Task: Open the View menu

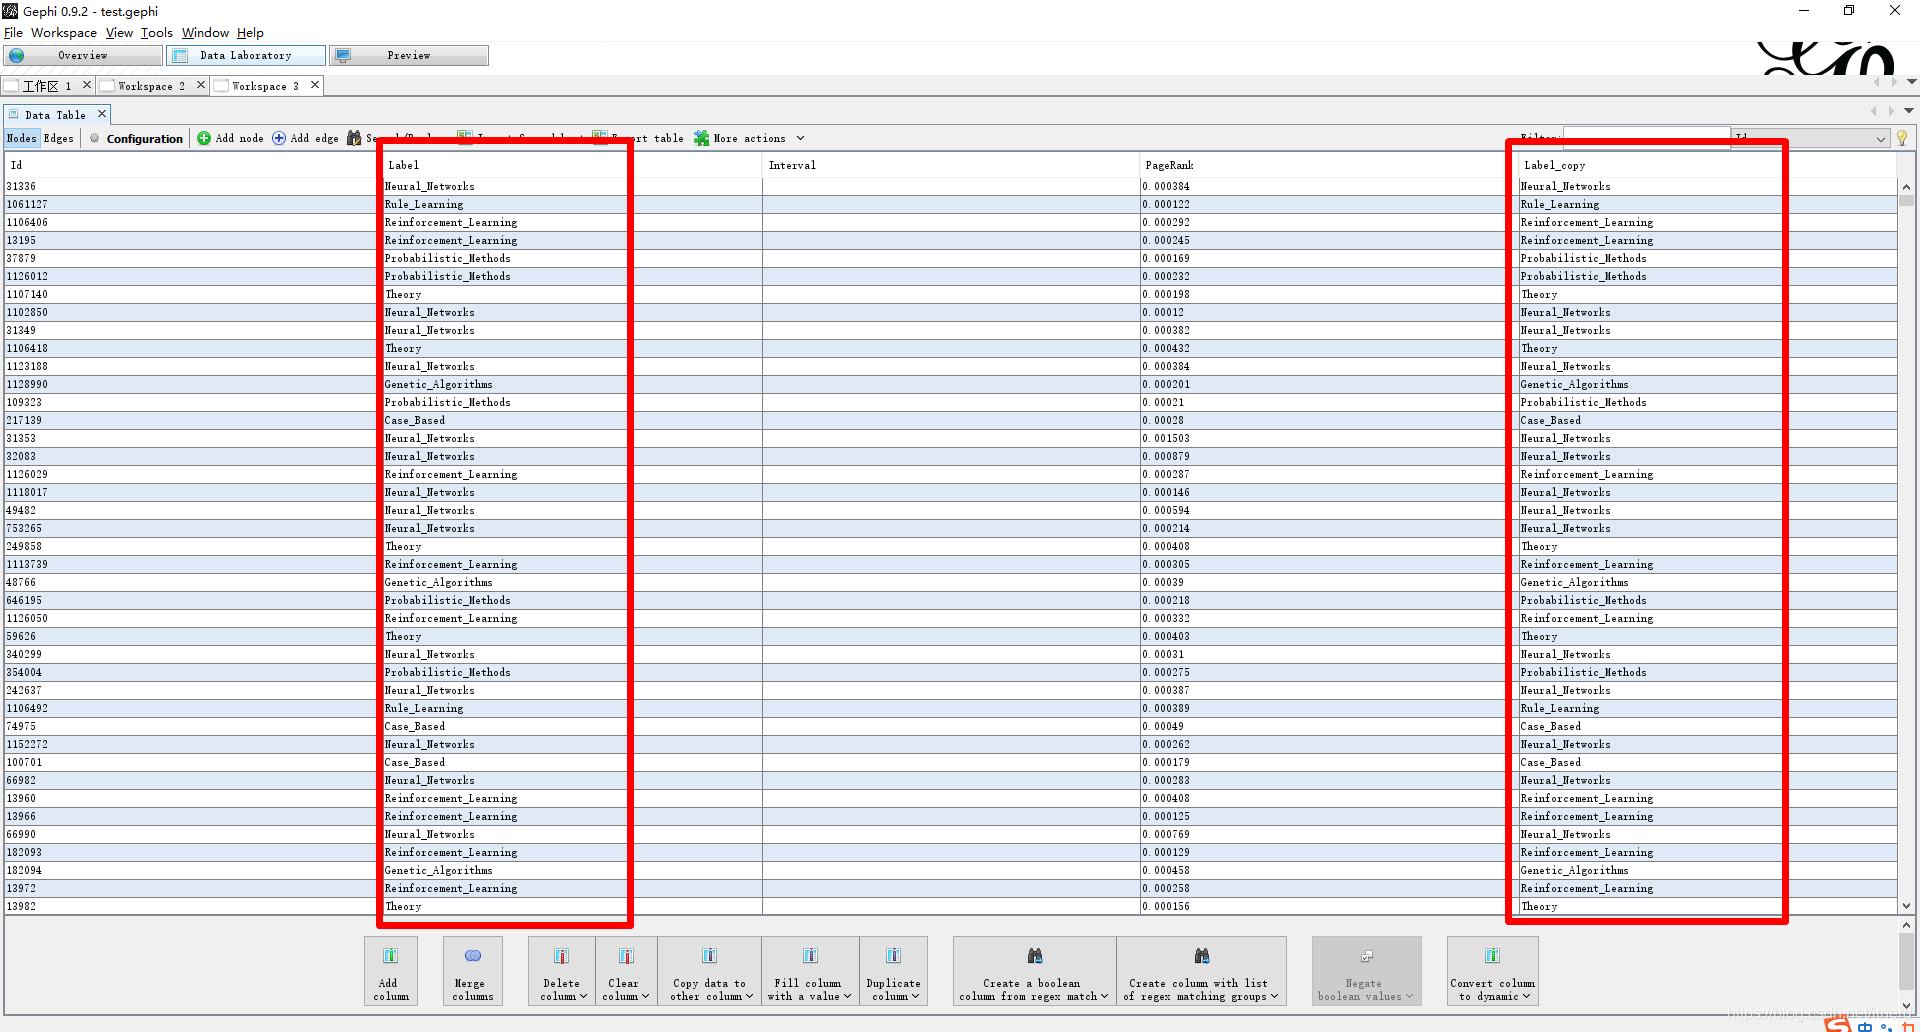Action: [119, 33]
